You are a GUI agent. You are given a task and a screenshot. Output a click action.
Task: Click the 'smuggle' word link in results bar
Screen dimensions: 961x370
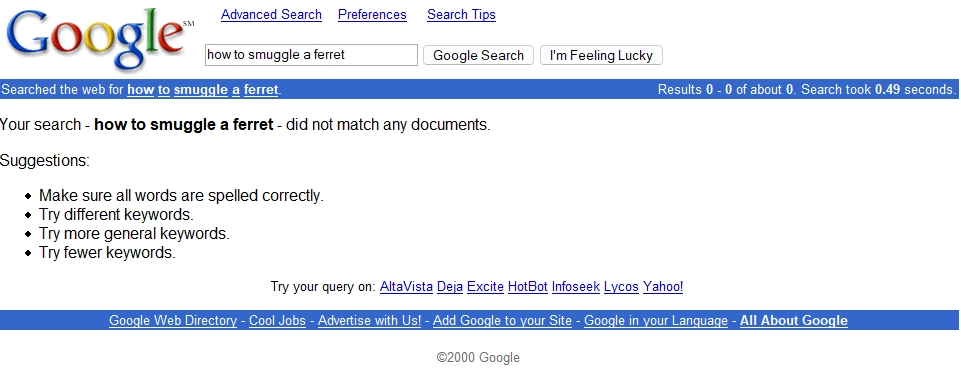(x=200, y=90)
